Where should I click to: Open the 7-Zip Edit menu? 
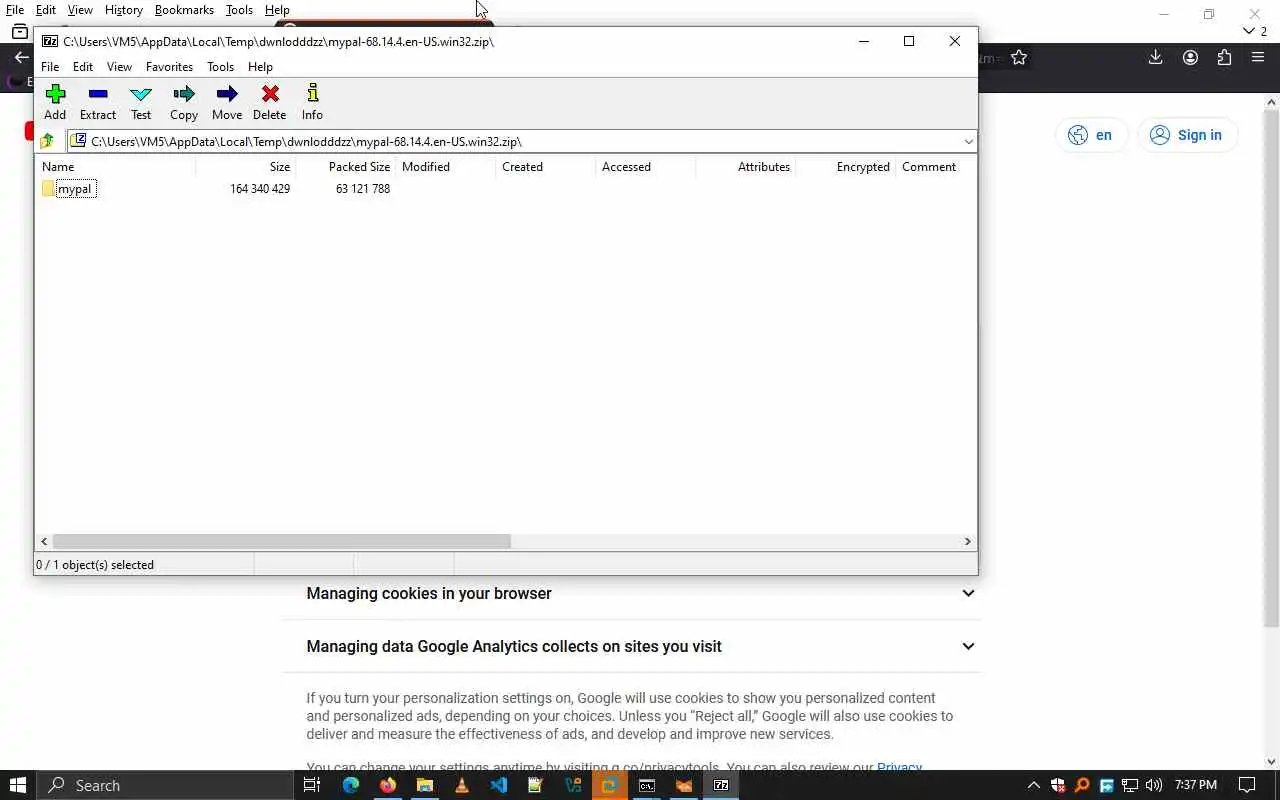coord(83,67)
